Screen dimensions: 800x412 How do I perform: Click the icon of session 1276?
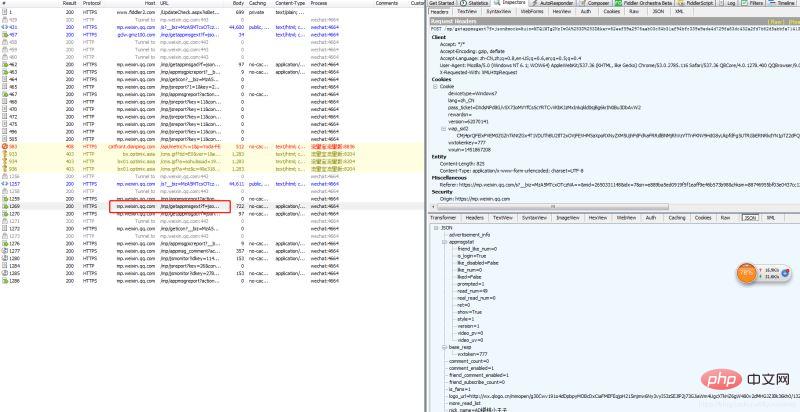[x=5, y=244]
